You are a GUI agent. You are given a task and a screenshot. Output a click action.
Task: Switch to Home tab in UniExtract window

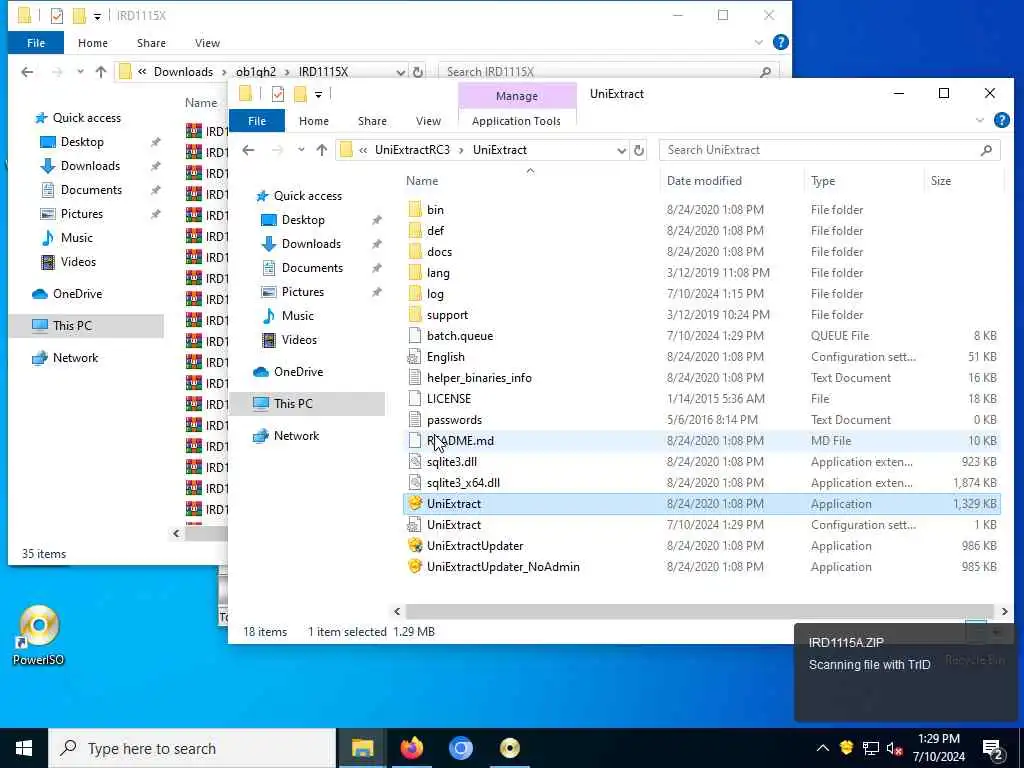pos(313,121)
